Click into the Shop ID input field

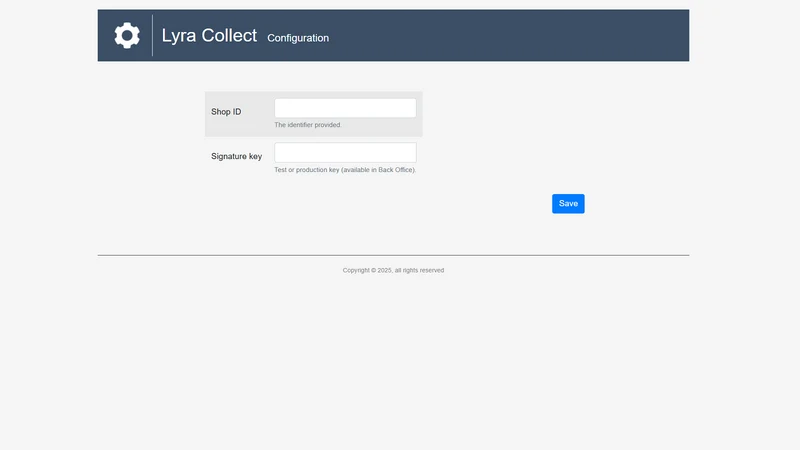coord(345,108)
